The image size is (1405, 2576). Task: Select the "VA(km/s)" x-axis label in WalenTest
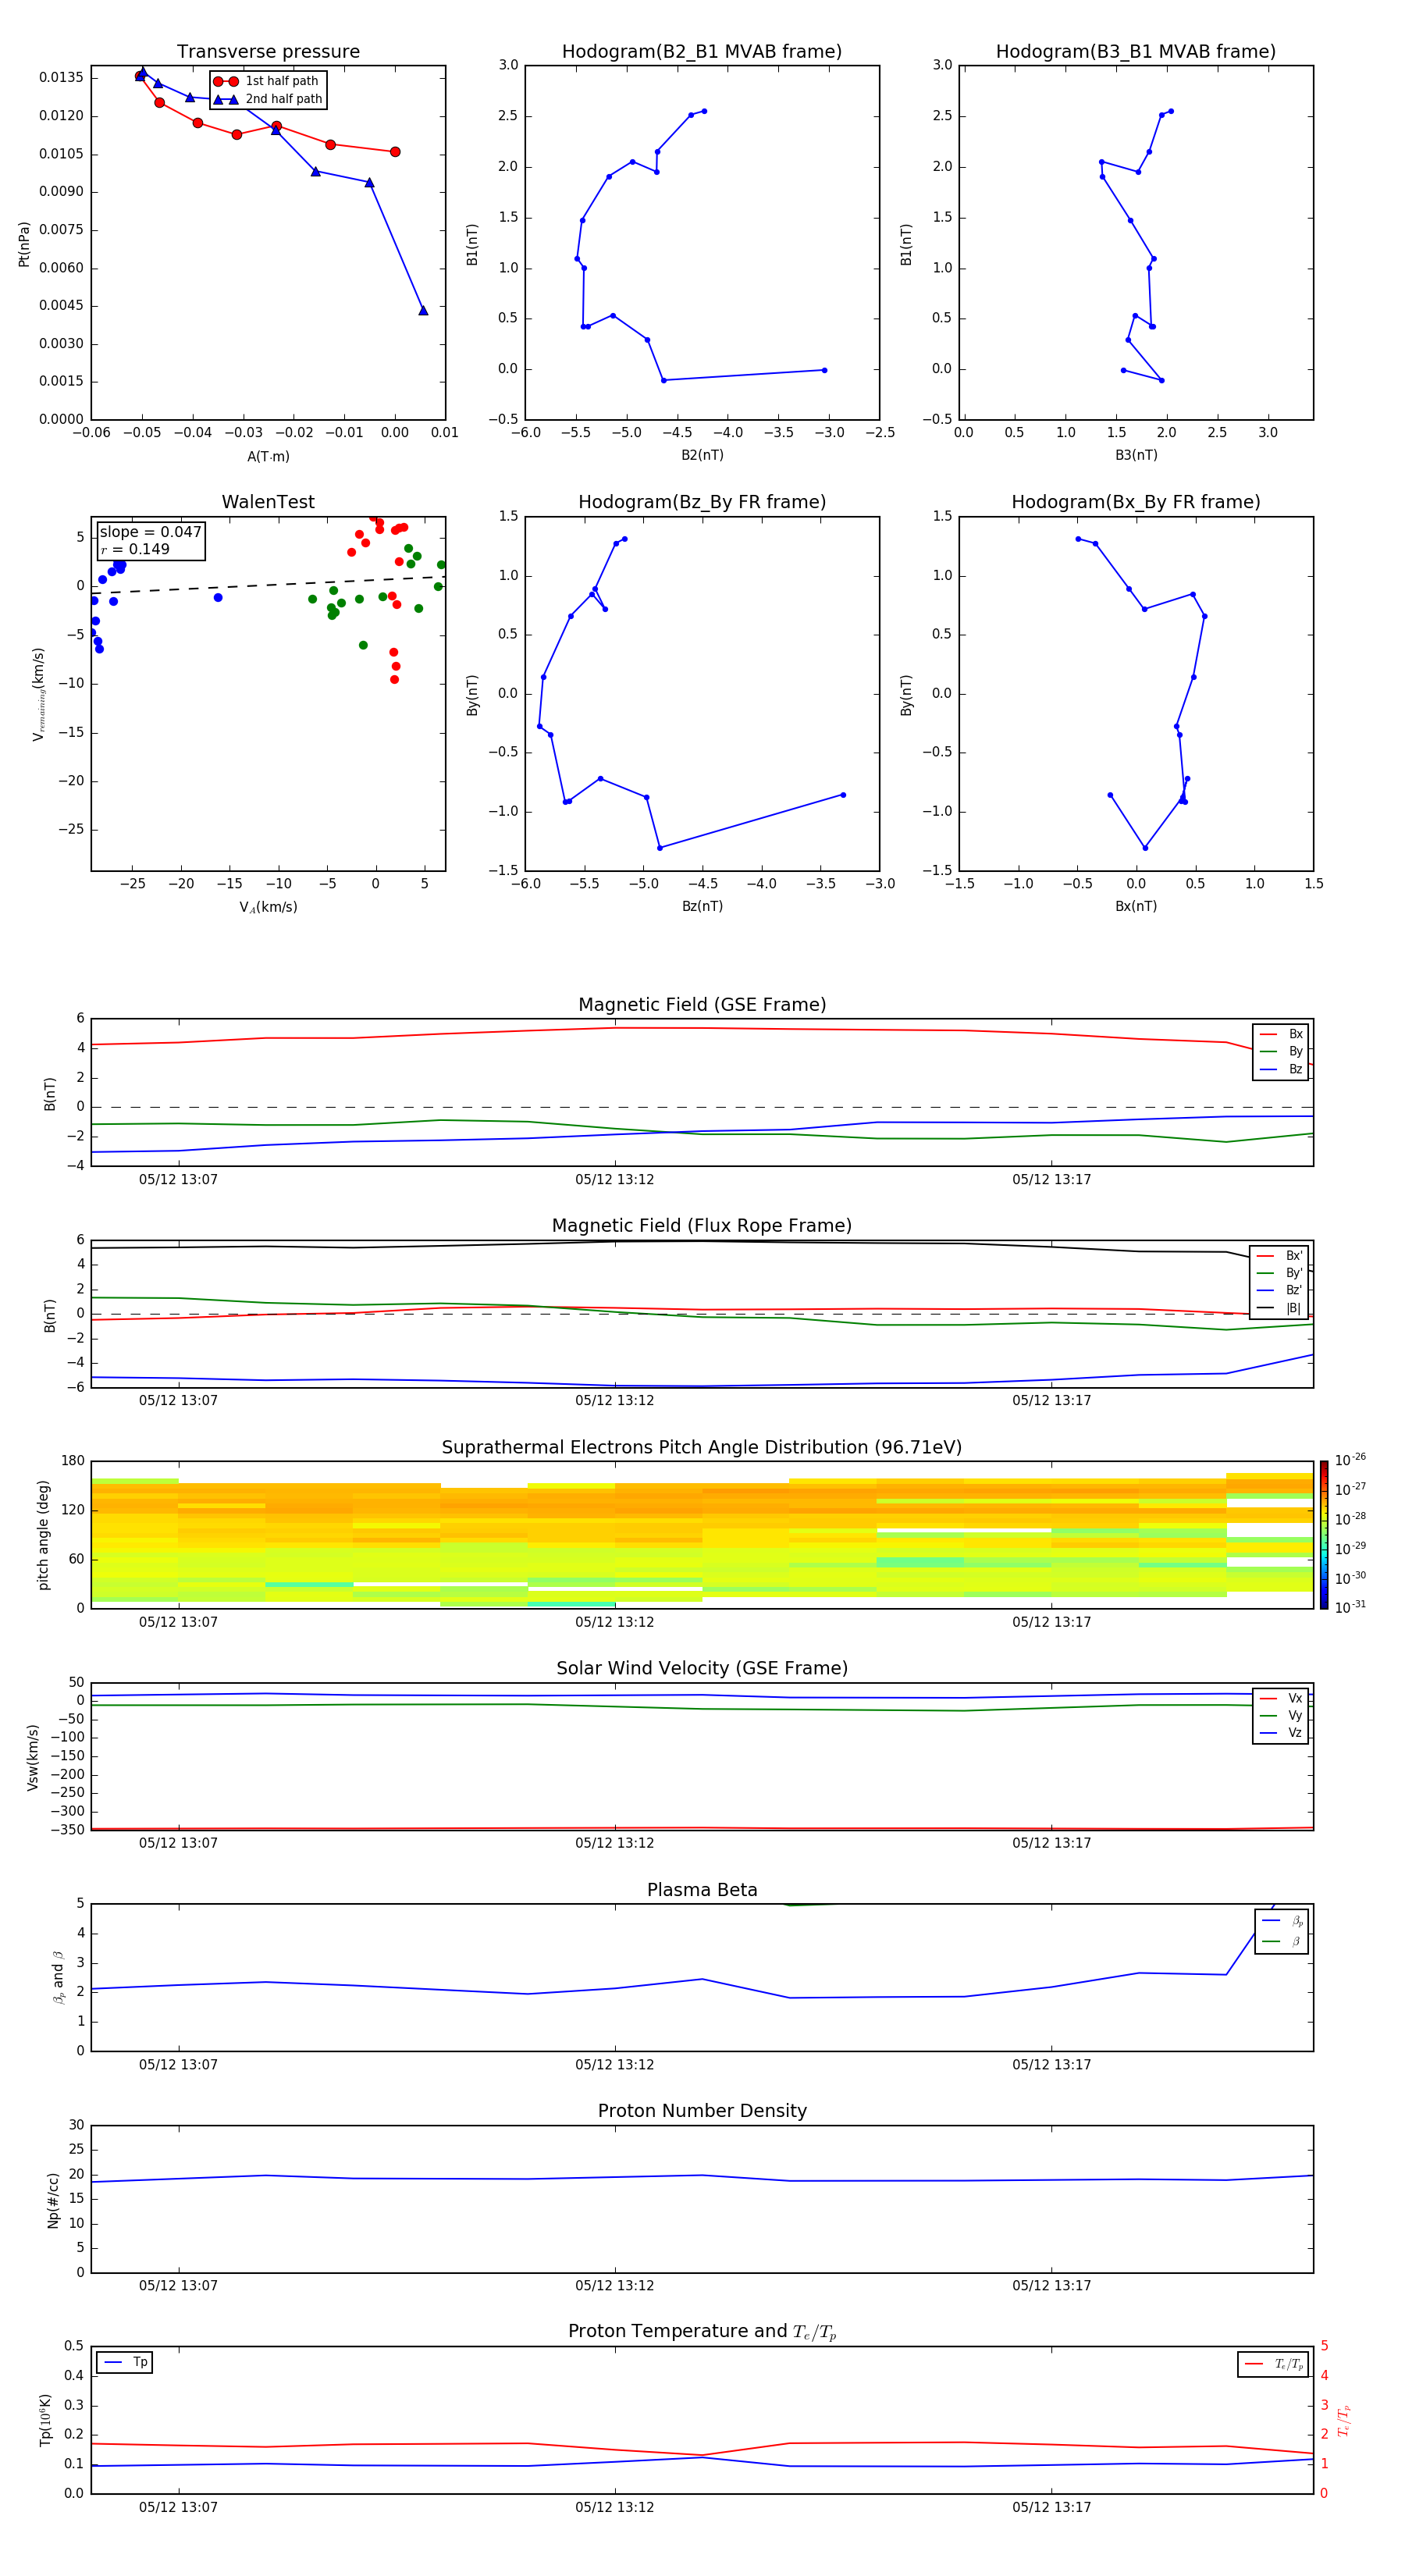click(x=268, y=907)
